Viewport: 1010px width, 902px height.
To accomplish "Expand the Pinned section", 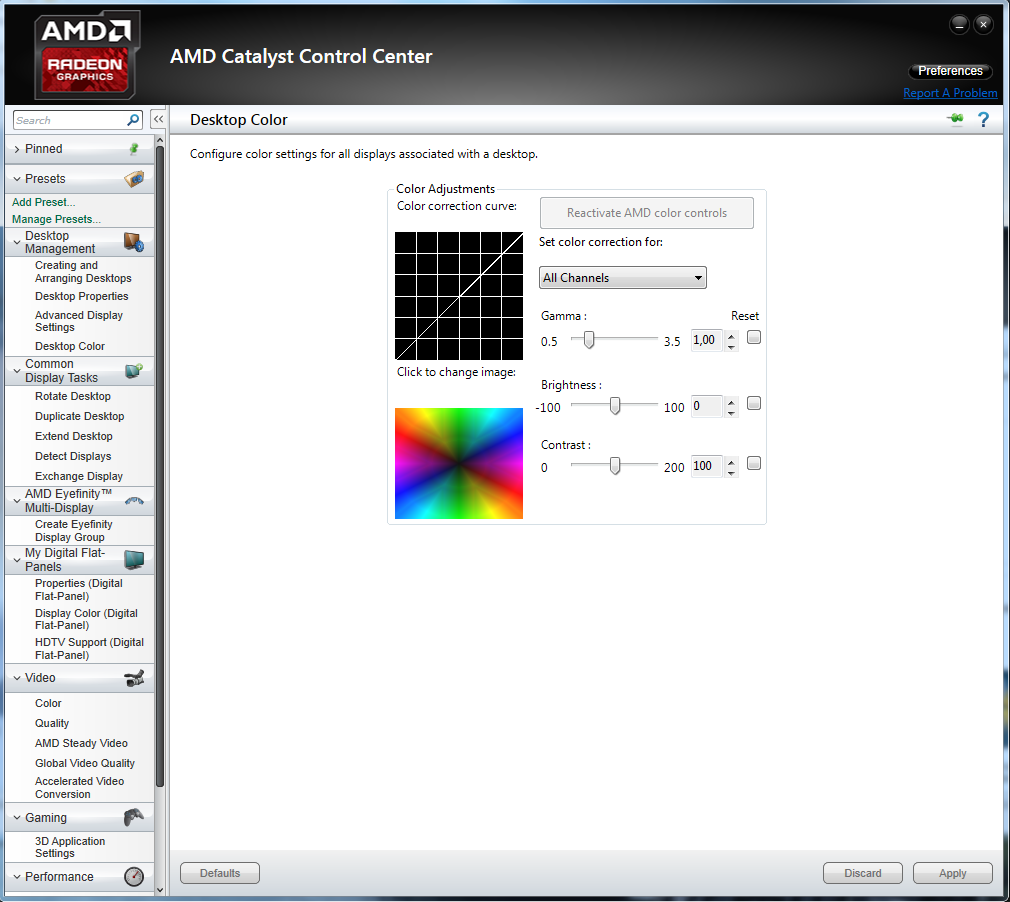I will pyautogui.click(x=17, y=149).
